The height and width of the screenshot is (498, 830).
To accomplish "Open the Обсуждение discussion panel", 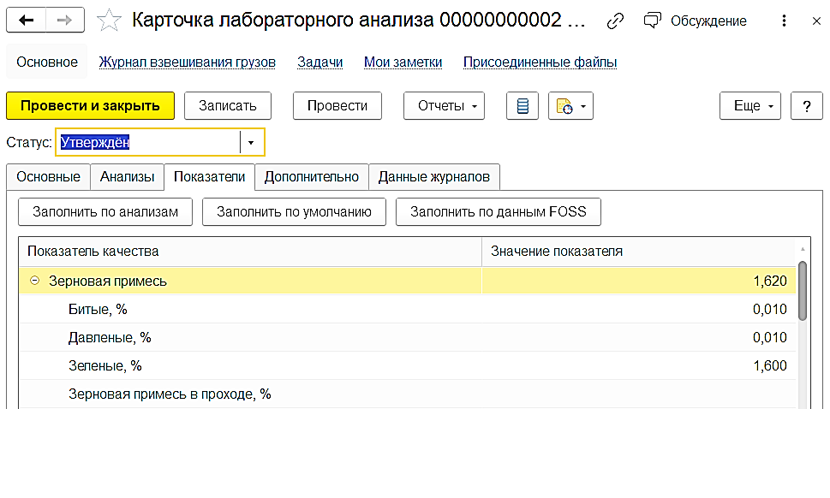I will tap(694, 21).
